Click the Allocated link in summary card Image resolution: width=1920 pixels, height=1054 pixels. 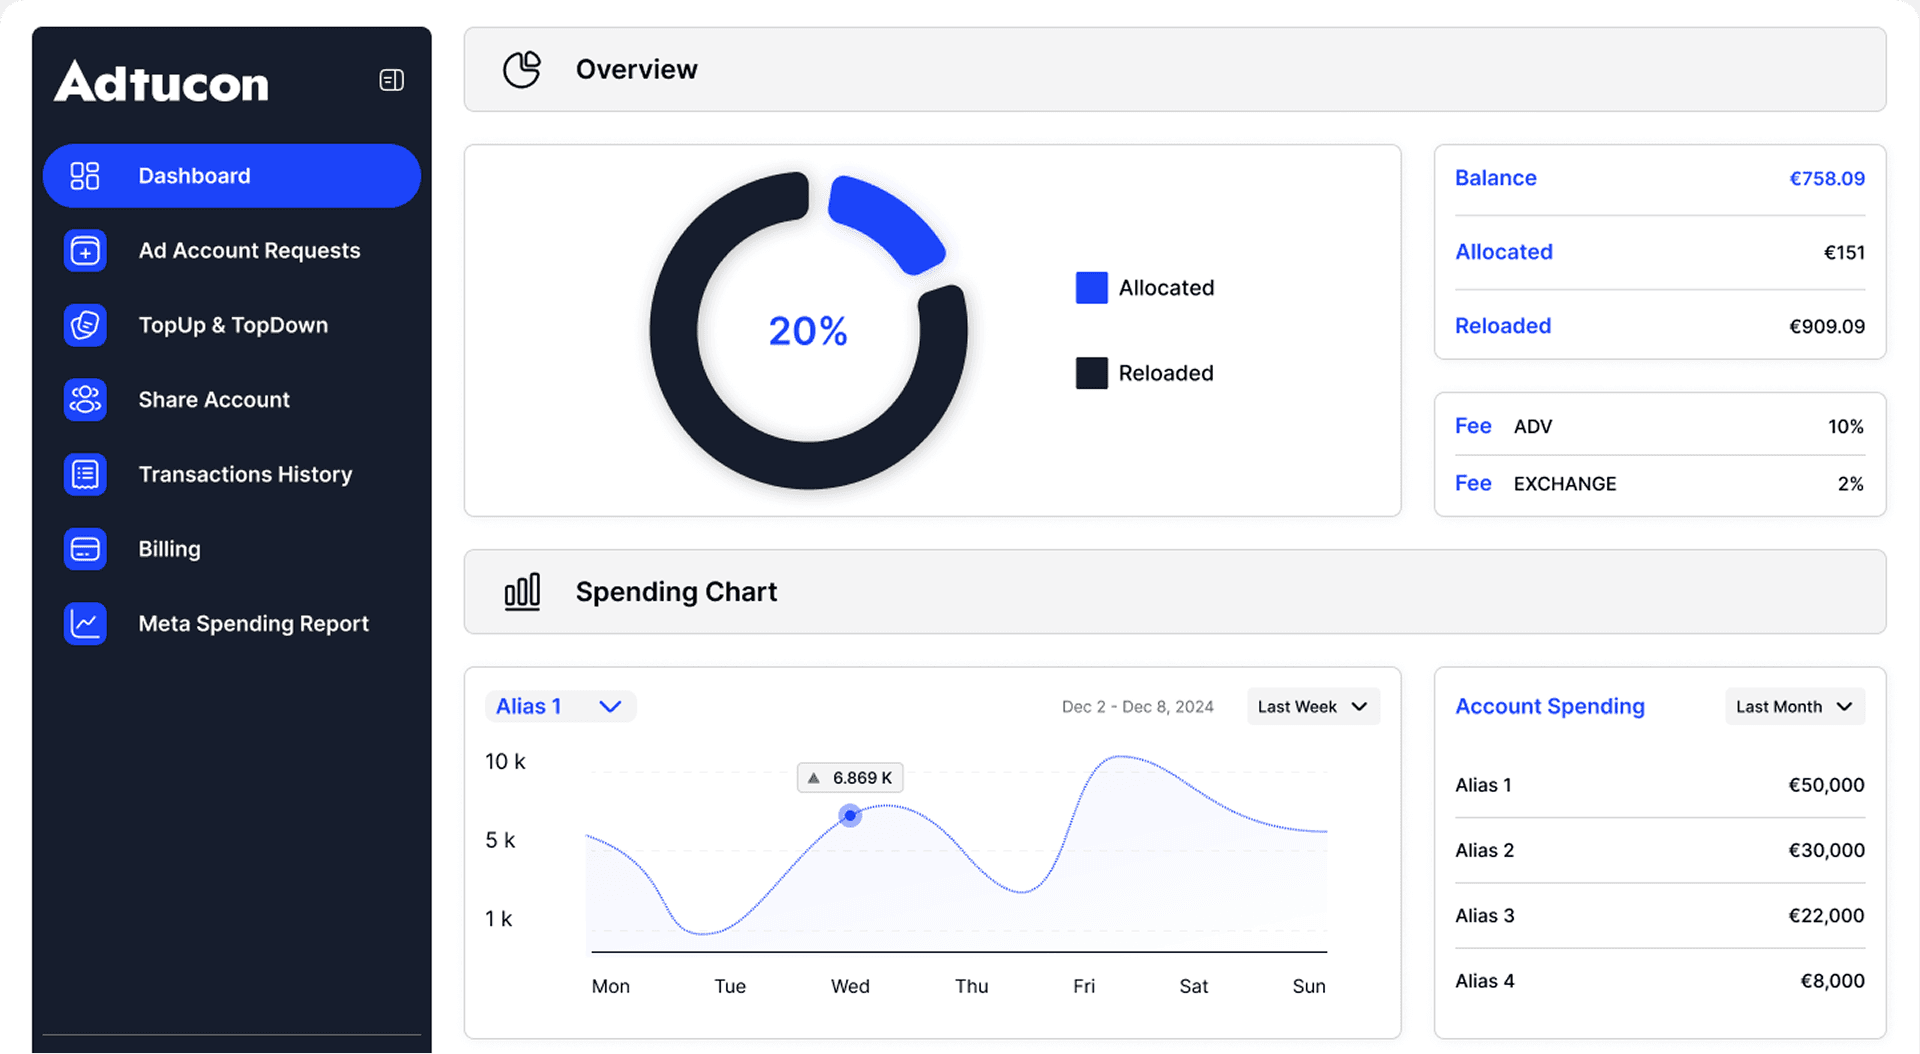(x=1503, y=252)
